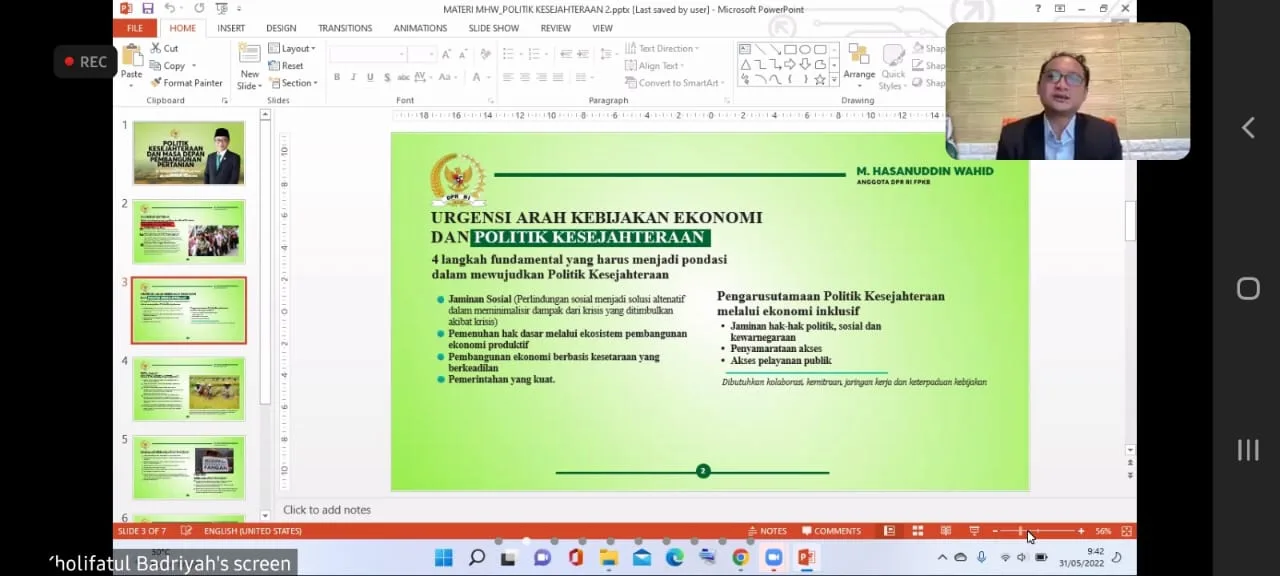Click Increase Font Size button
Image resolution: width=1280 pixels, height=576 pixels.
tap(448, 54)
